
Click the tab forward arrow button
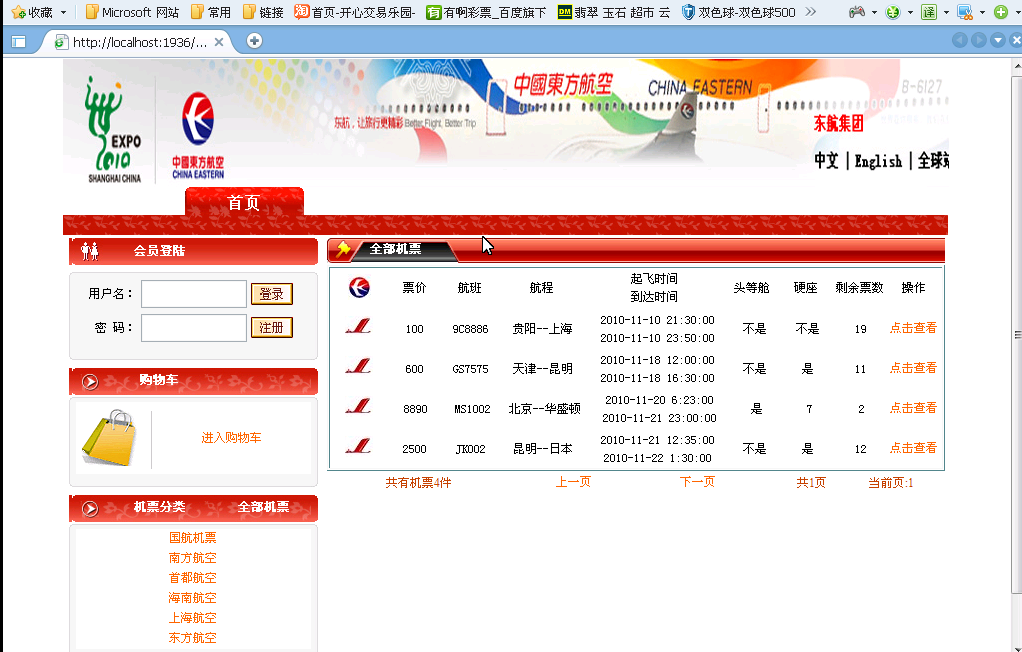click(978, 40)
